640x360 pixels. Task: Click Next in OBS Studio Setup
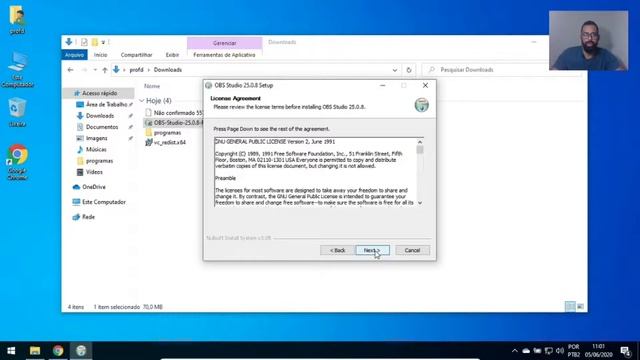[372, 250]
